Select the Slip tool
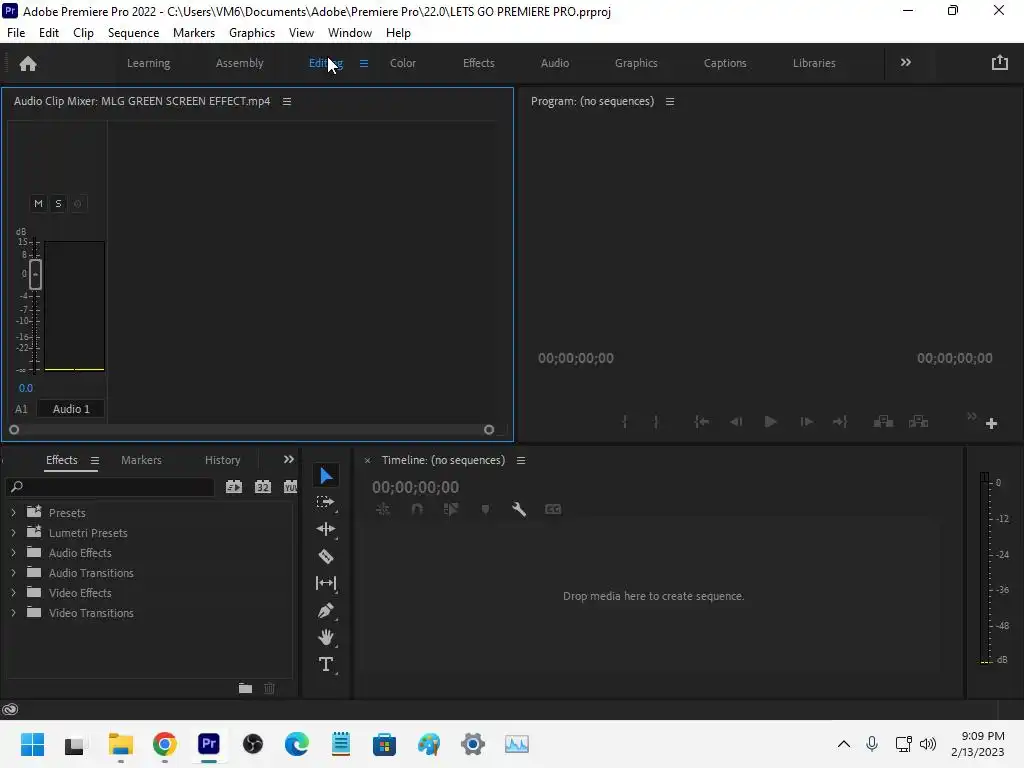 click(326, 583)
